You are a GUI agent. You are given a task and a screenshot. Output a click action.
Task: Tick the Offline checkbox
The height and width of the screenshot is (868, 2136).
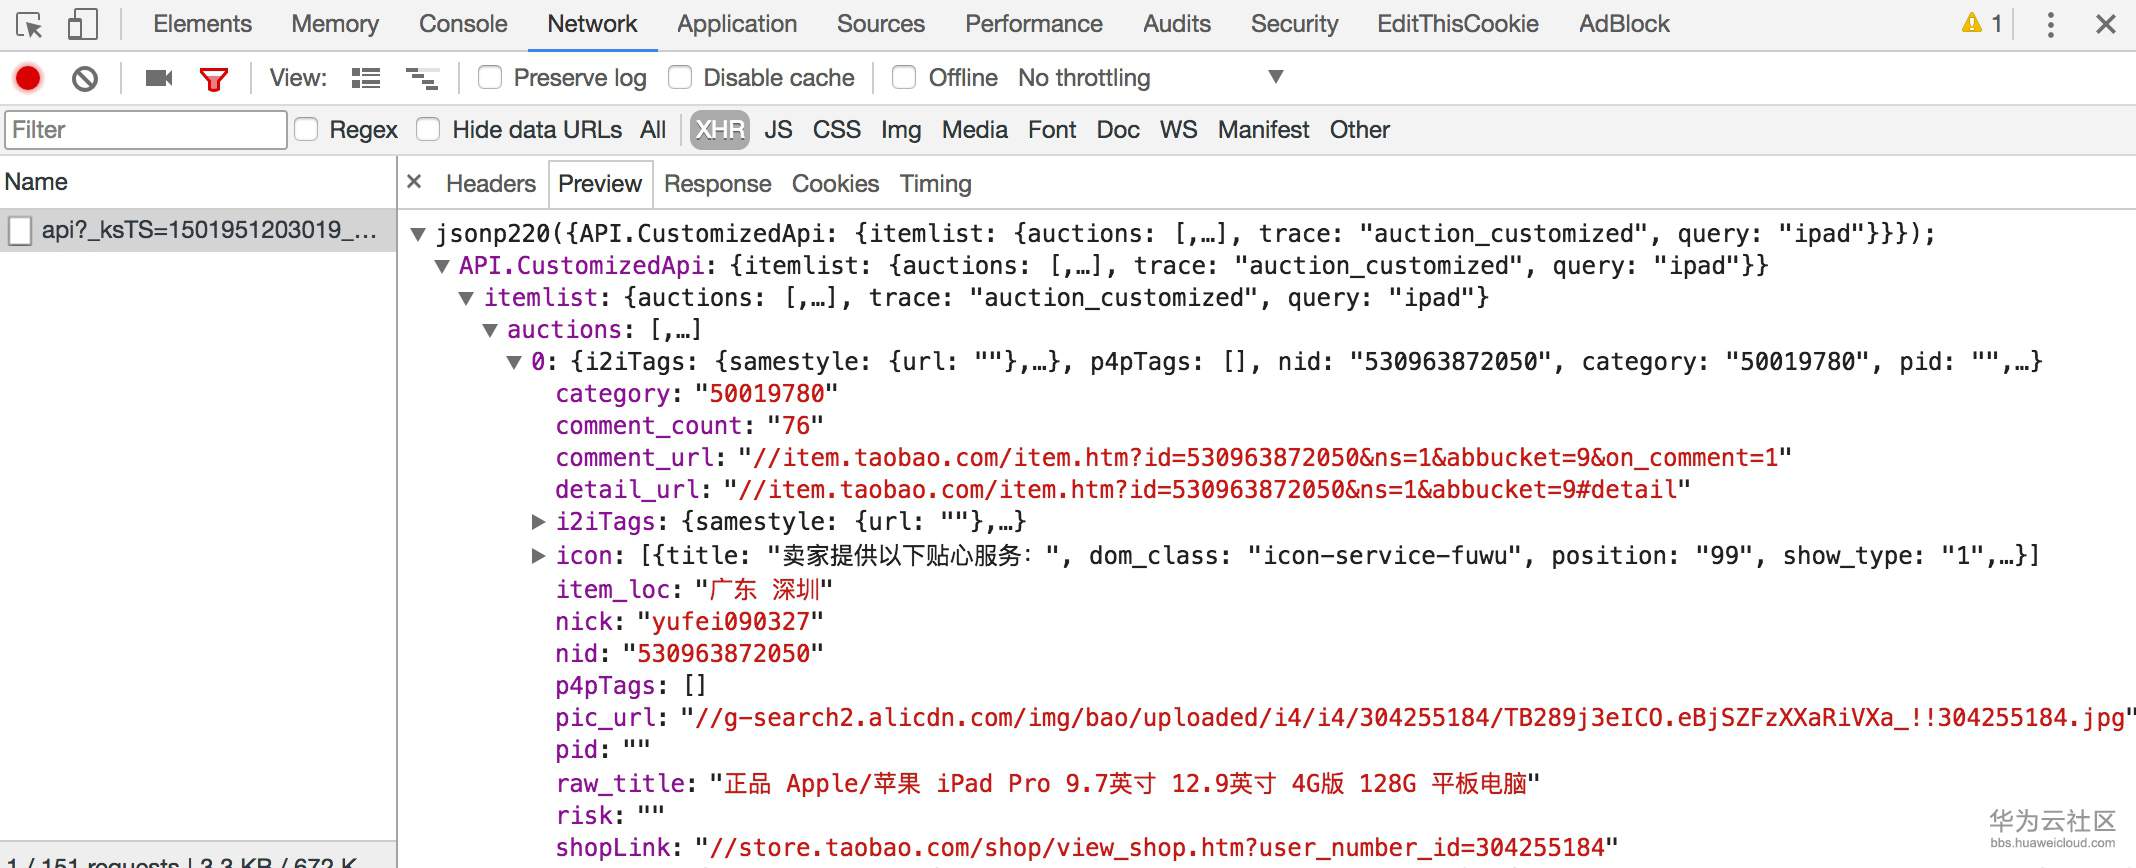pos(904,77)
